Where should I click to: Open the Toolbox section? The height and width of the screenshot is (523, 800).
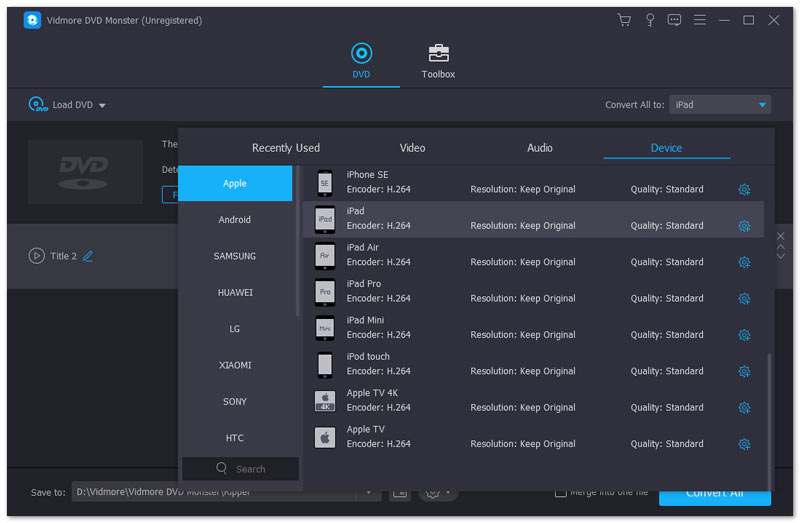click(438, 62)
